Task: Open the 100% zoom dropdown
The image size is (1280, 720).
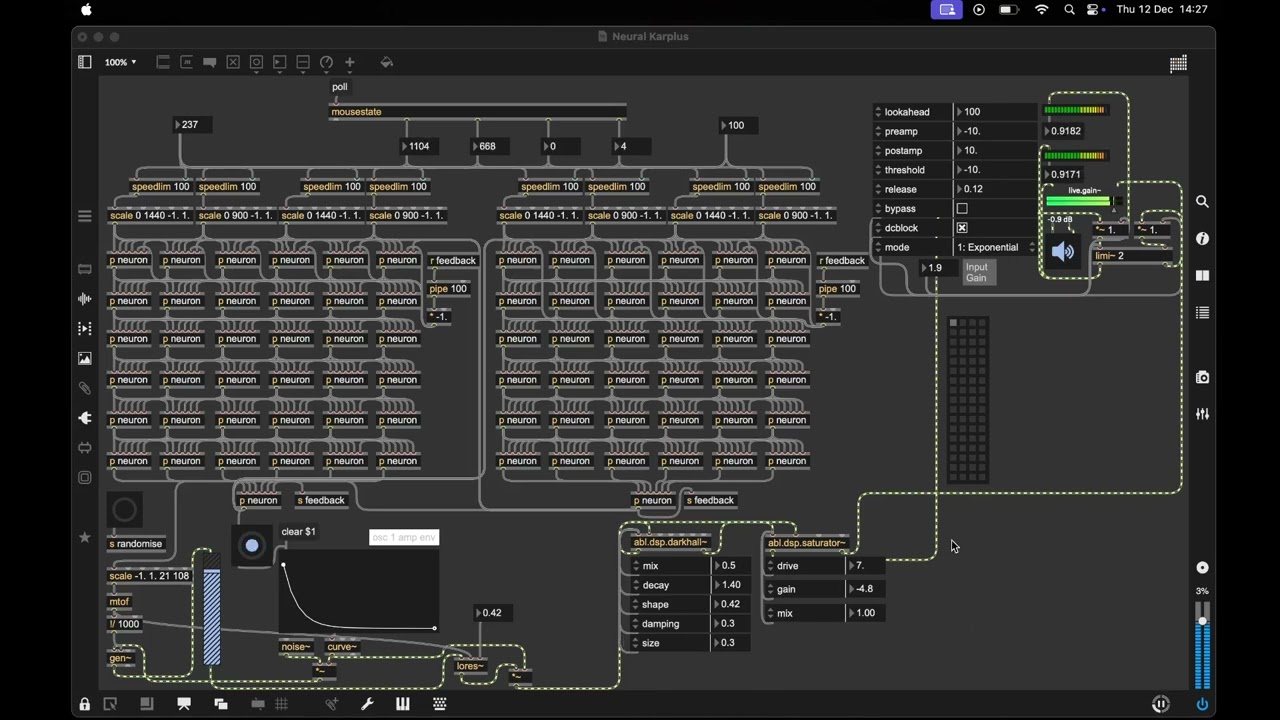Action: pyautogui.click(x=121, y=62)
